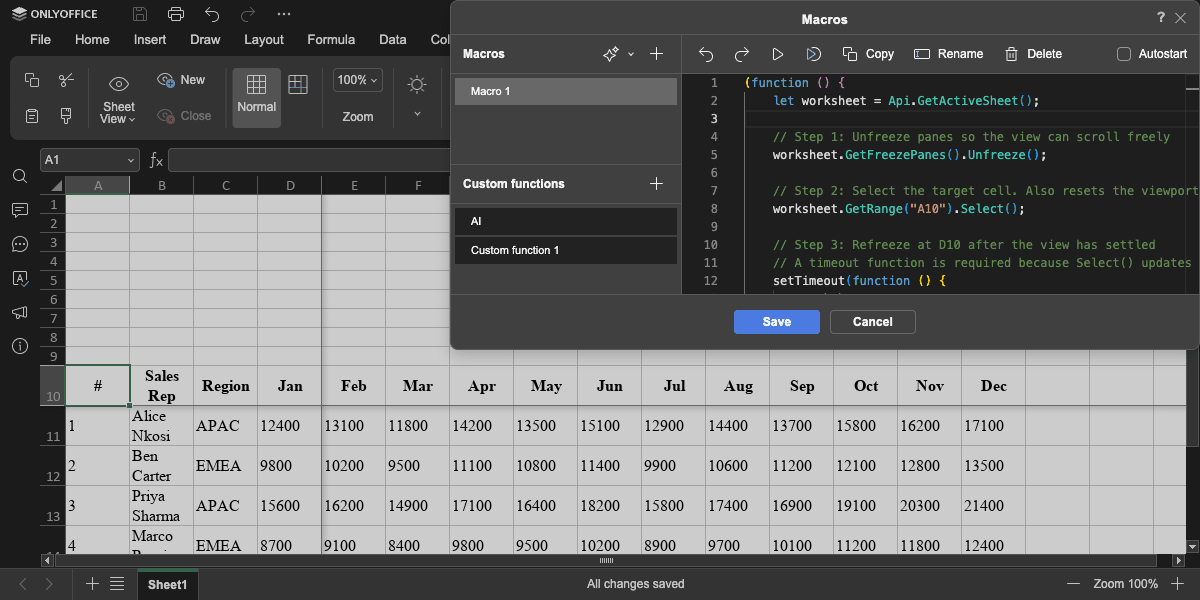1200x600 pixels.
Task: Switch to the Sheet1 tab
Action: [167, 584]
